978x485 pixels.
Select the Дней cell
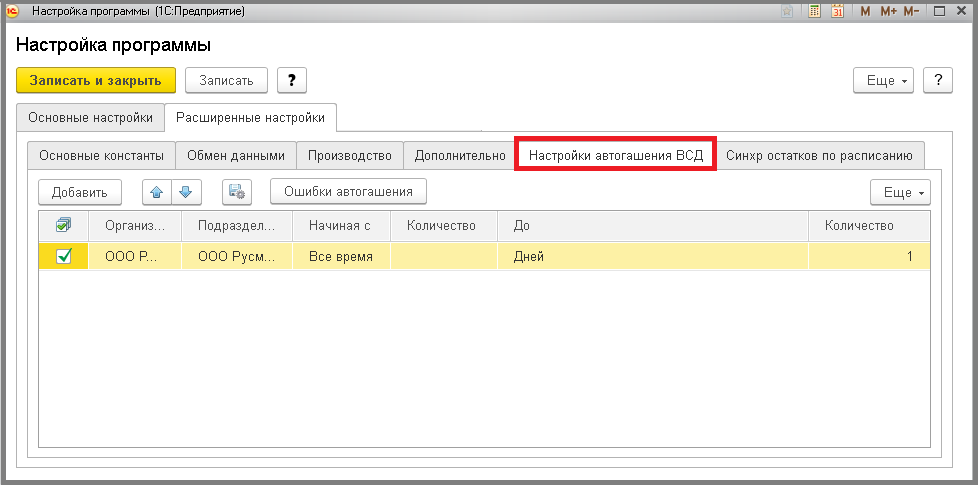[653, 256]
